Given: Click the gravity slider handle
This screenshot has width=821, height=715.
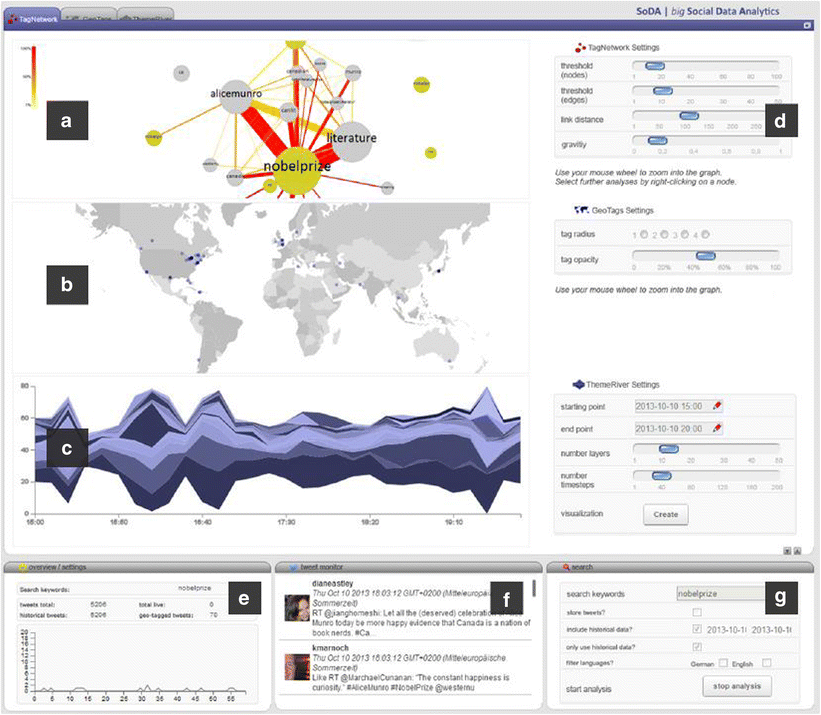Looking at the screenshot, I should [x=657, y=141].
